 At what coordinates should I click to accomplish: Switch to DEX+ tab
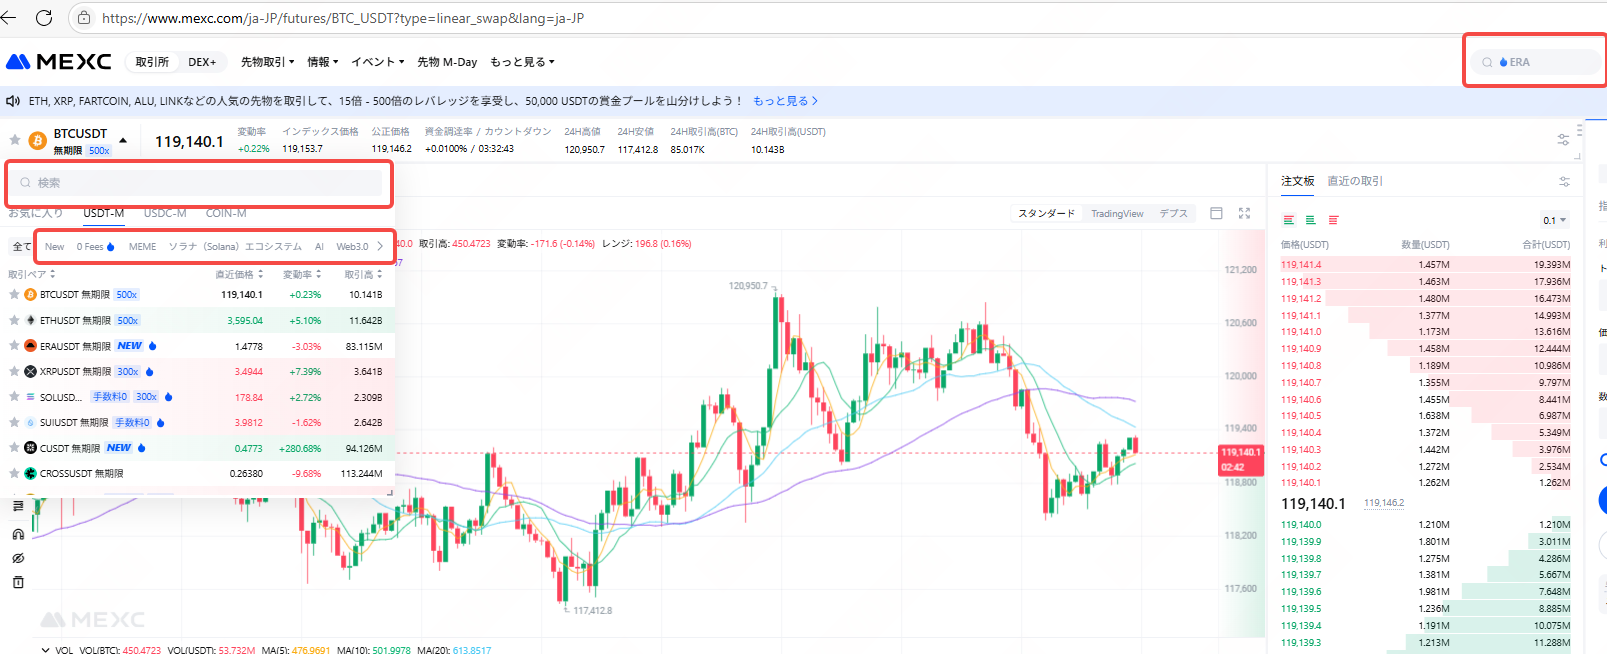click(x=202, y=62)
